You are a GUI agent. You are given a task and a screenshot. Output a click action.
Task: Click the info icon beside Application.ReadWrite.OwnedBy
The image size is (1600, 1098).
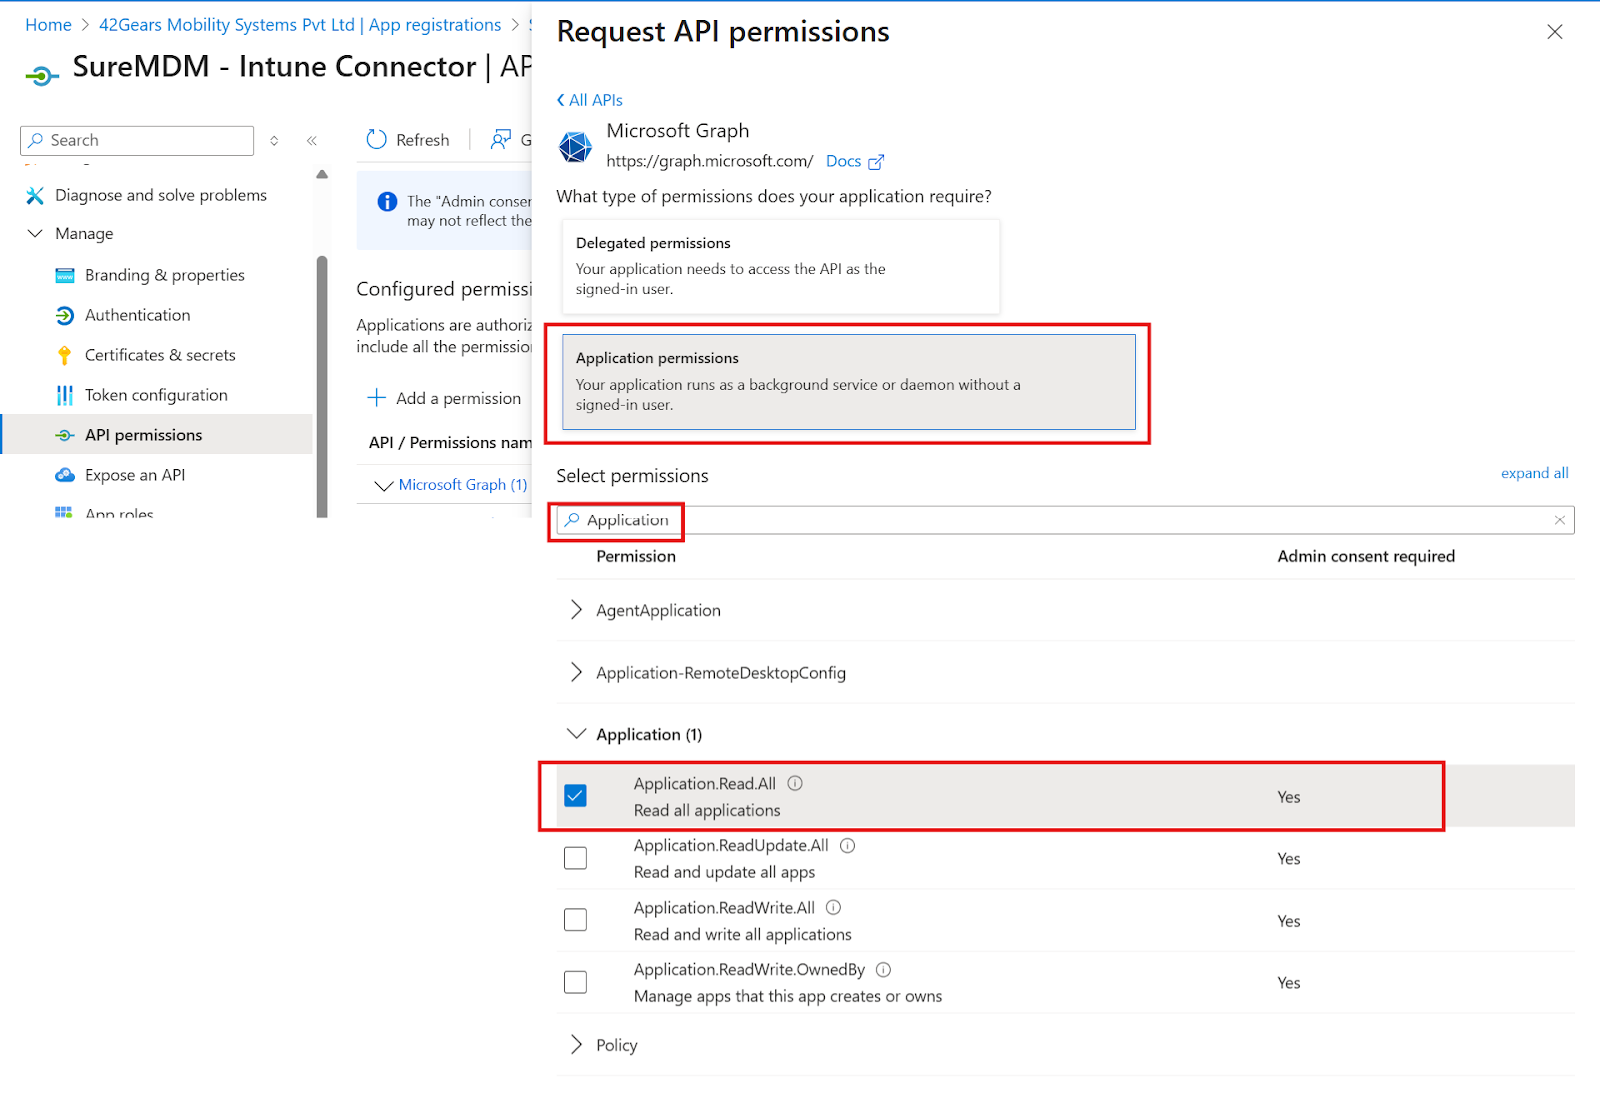tap(883, 970)
